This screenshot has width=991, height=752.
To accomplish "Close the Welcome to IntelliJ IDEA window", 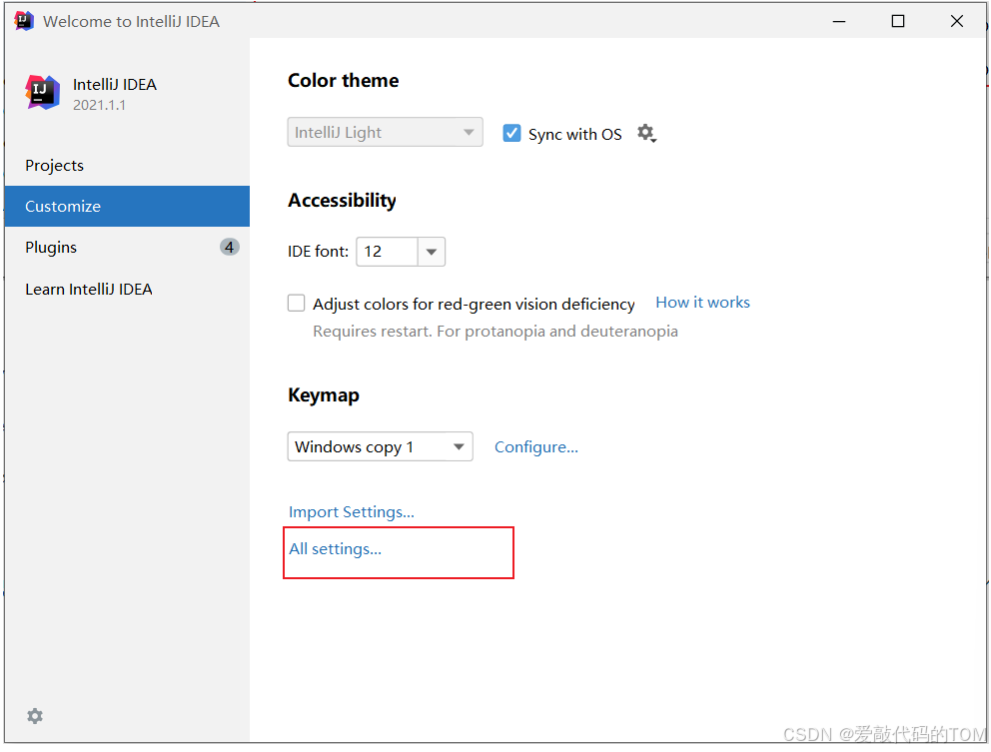I will pyautogui.click(x=956, y=21).
